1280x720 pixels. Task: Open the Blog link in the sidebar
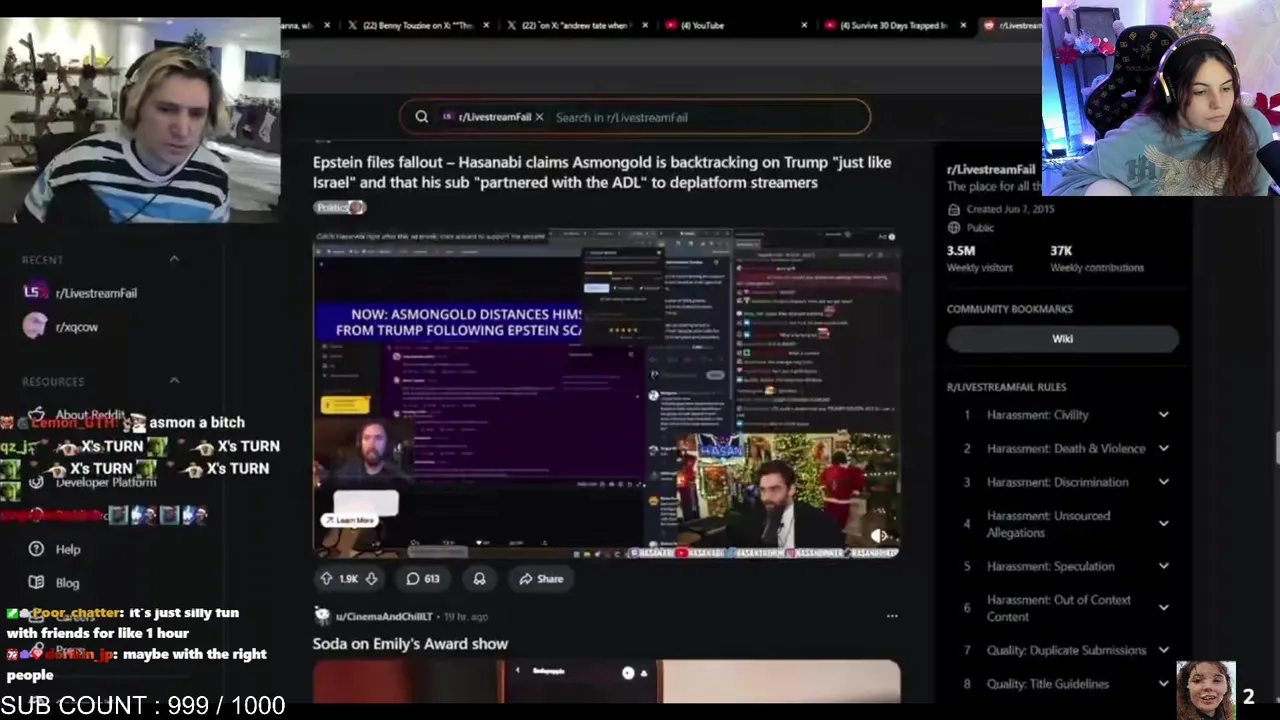click(67, 583)
